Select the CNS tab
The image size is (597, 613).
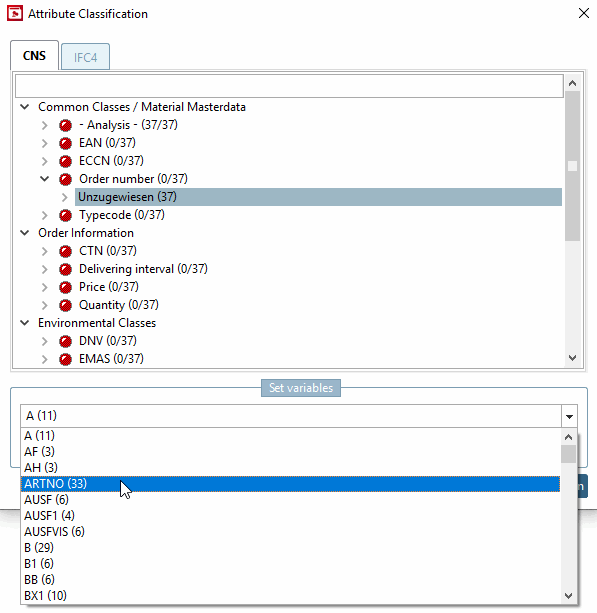(x=34, y=56)
